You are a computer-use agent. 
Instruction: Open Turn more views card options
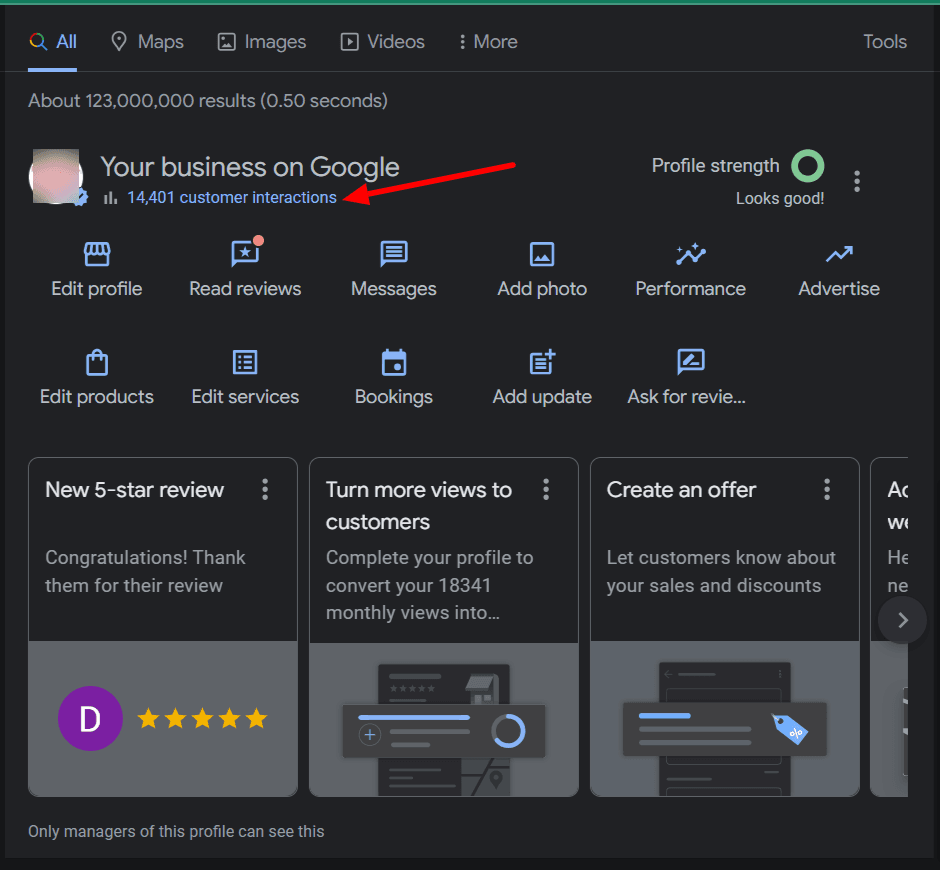546,489
